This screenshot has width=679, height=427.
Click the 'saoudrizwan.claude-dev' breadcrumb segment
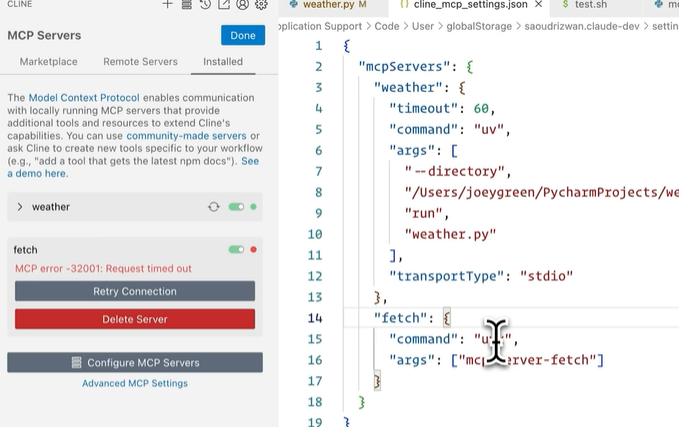[582, 26]
